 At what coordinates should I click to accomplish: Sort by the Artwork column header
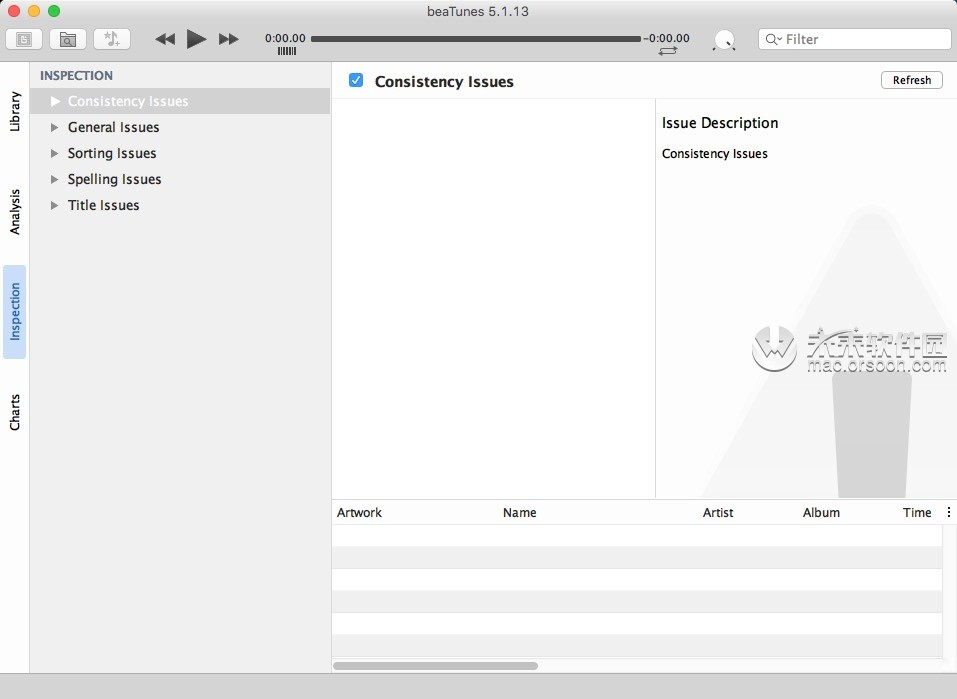[x=359, y=513]
